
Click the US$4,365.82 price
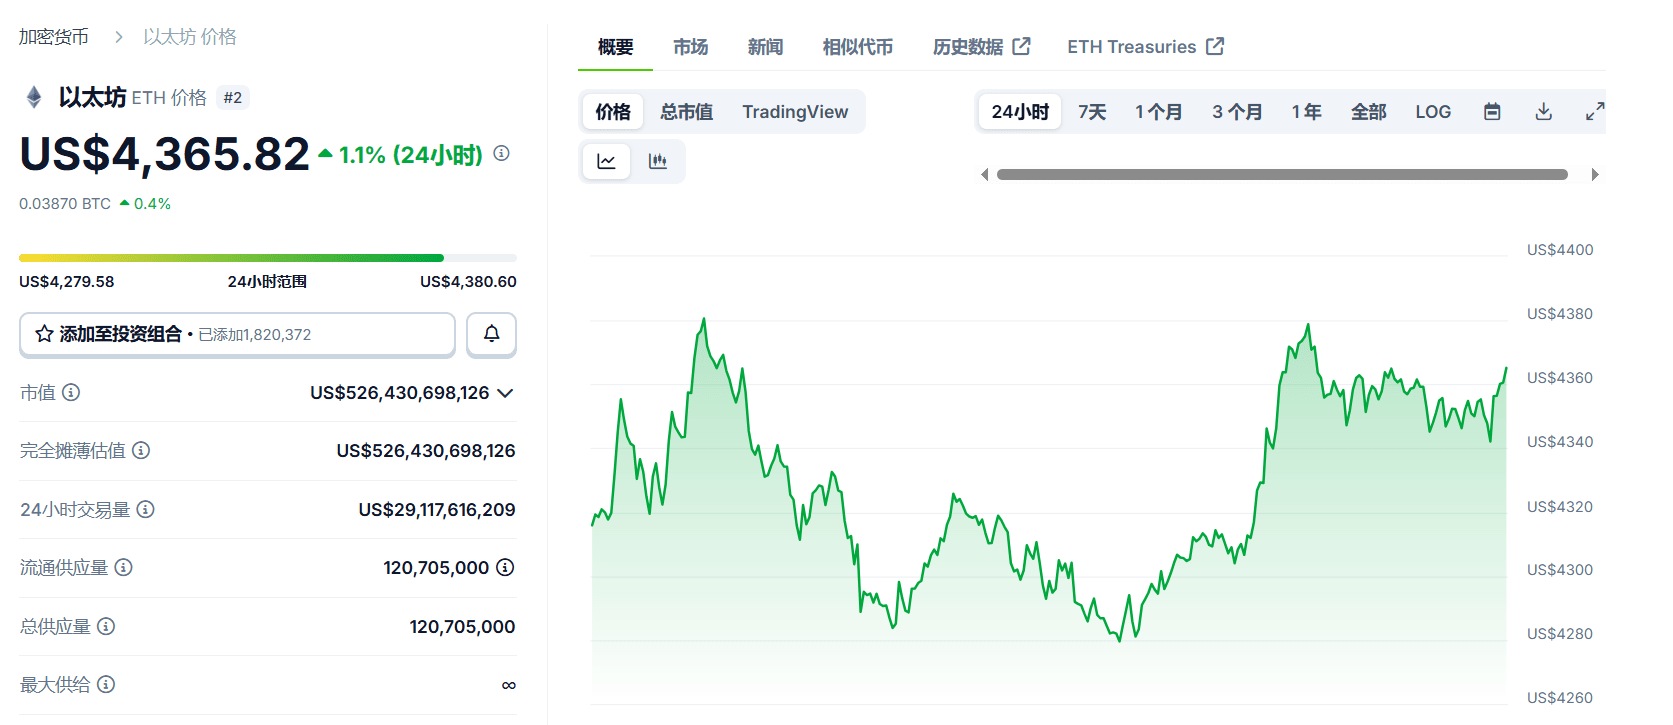click(165, 154)
